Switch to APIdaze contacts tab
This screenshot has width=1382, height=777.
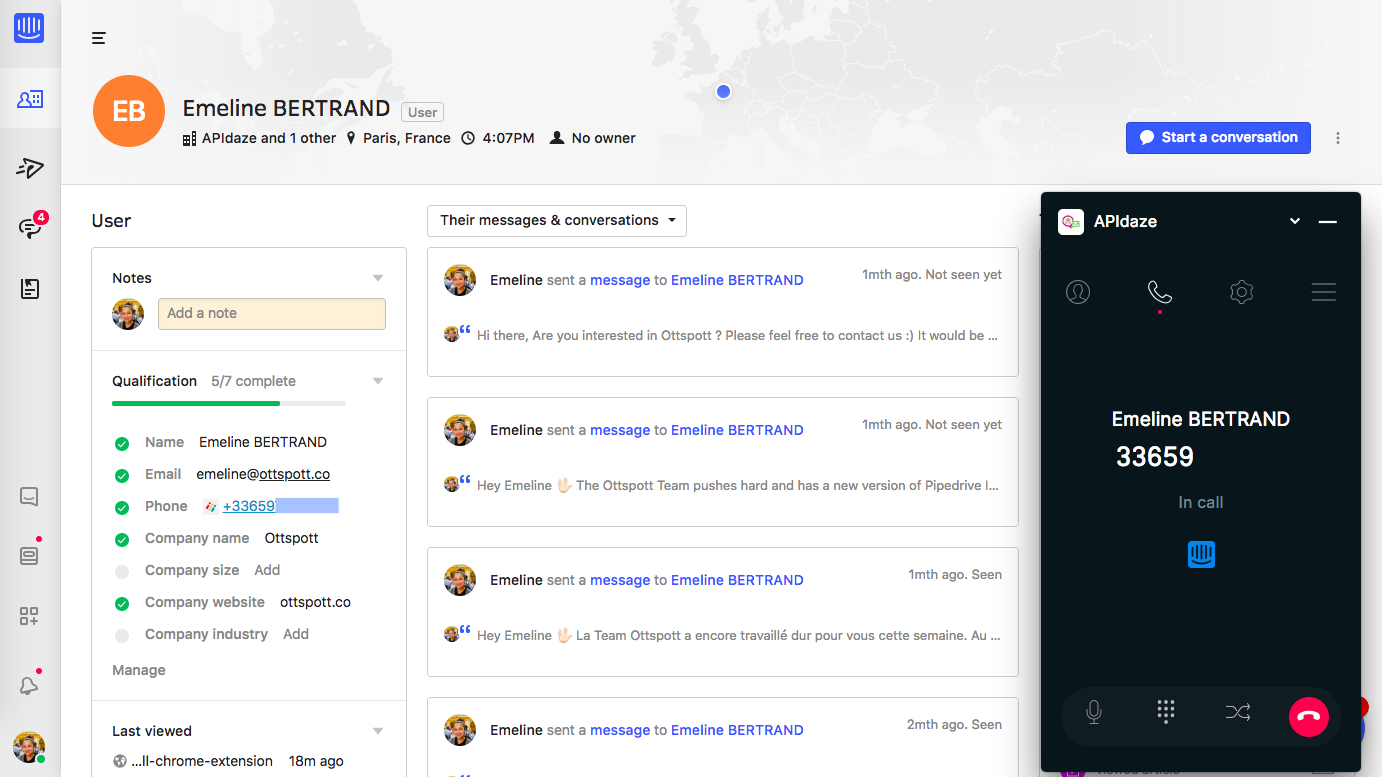[x=1078, y=292]
